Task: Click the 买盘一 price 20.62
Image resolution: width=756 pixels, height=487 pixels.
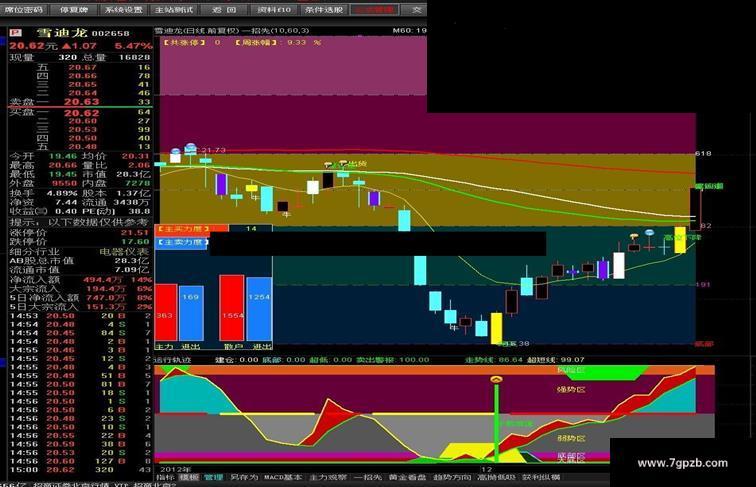Action: click(x=81, y=113)
